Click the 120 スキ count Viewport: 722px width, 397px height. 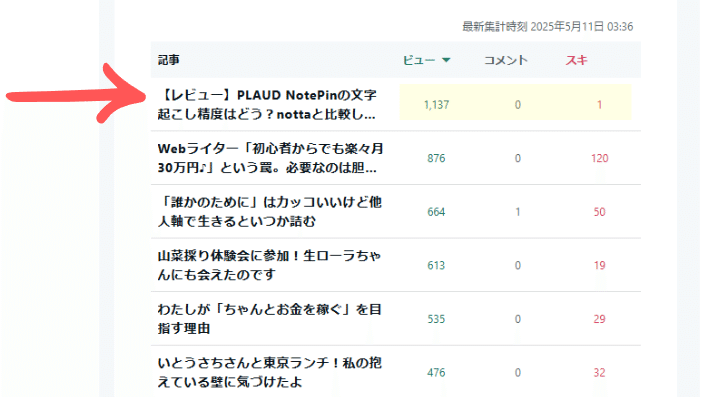600,158
